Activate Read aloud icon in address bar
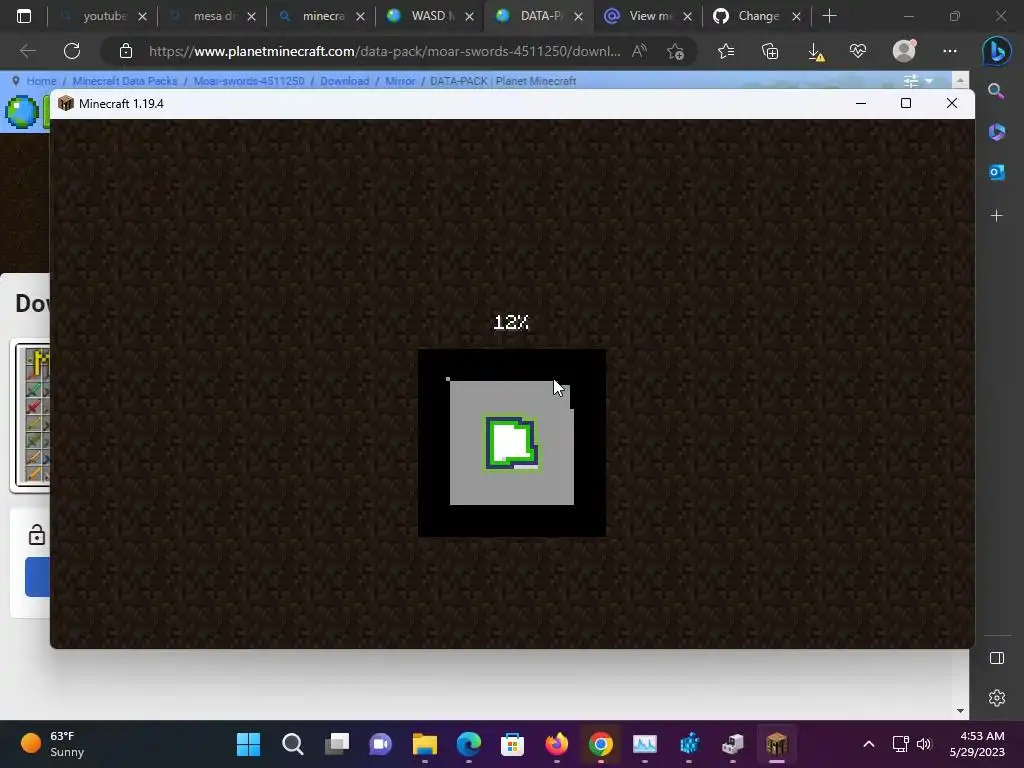This screenshot has width=1024, height=768. [640, 51]
